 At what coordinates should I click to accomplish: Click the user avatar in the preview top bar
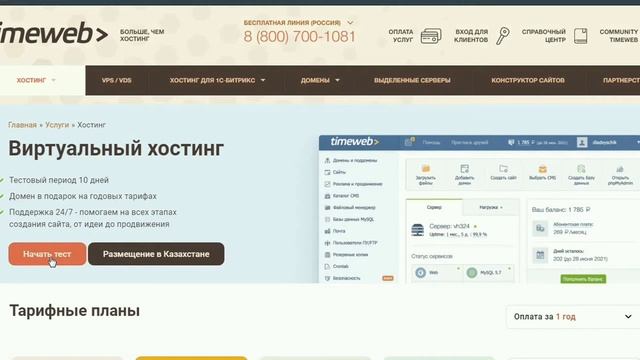point(582,142)
